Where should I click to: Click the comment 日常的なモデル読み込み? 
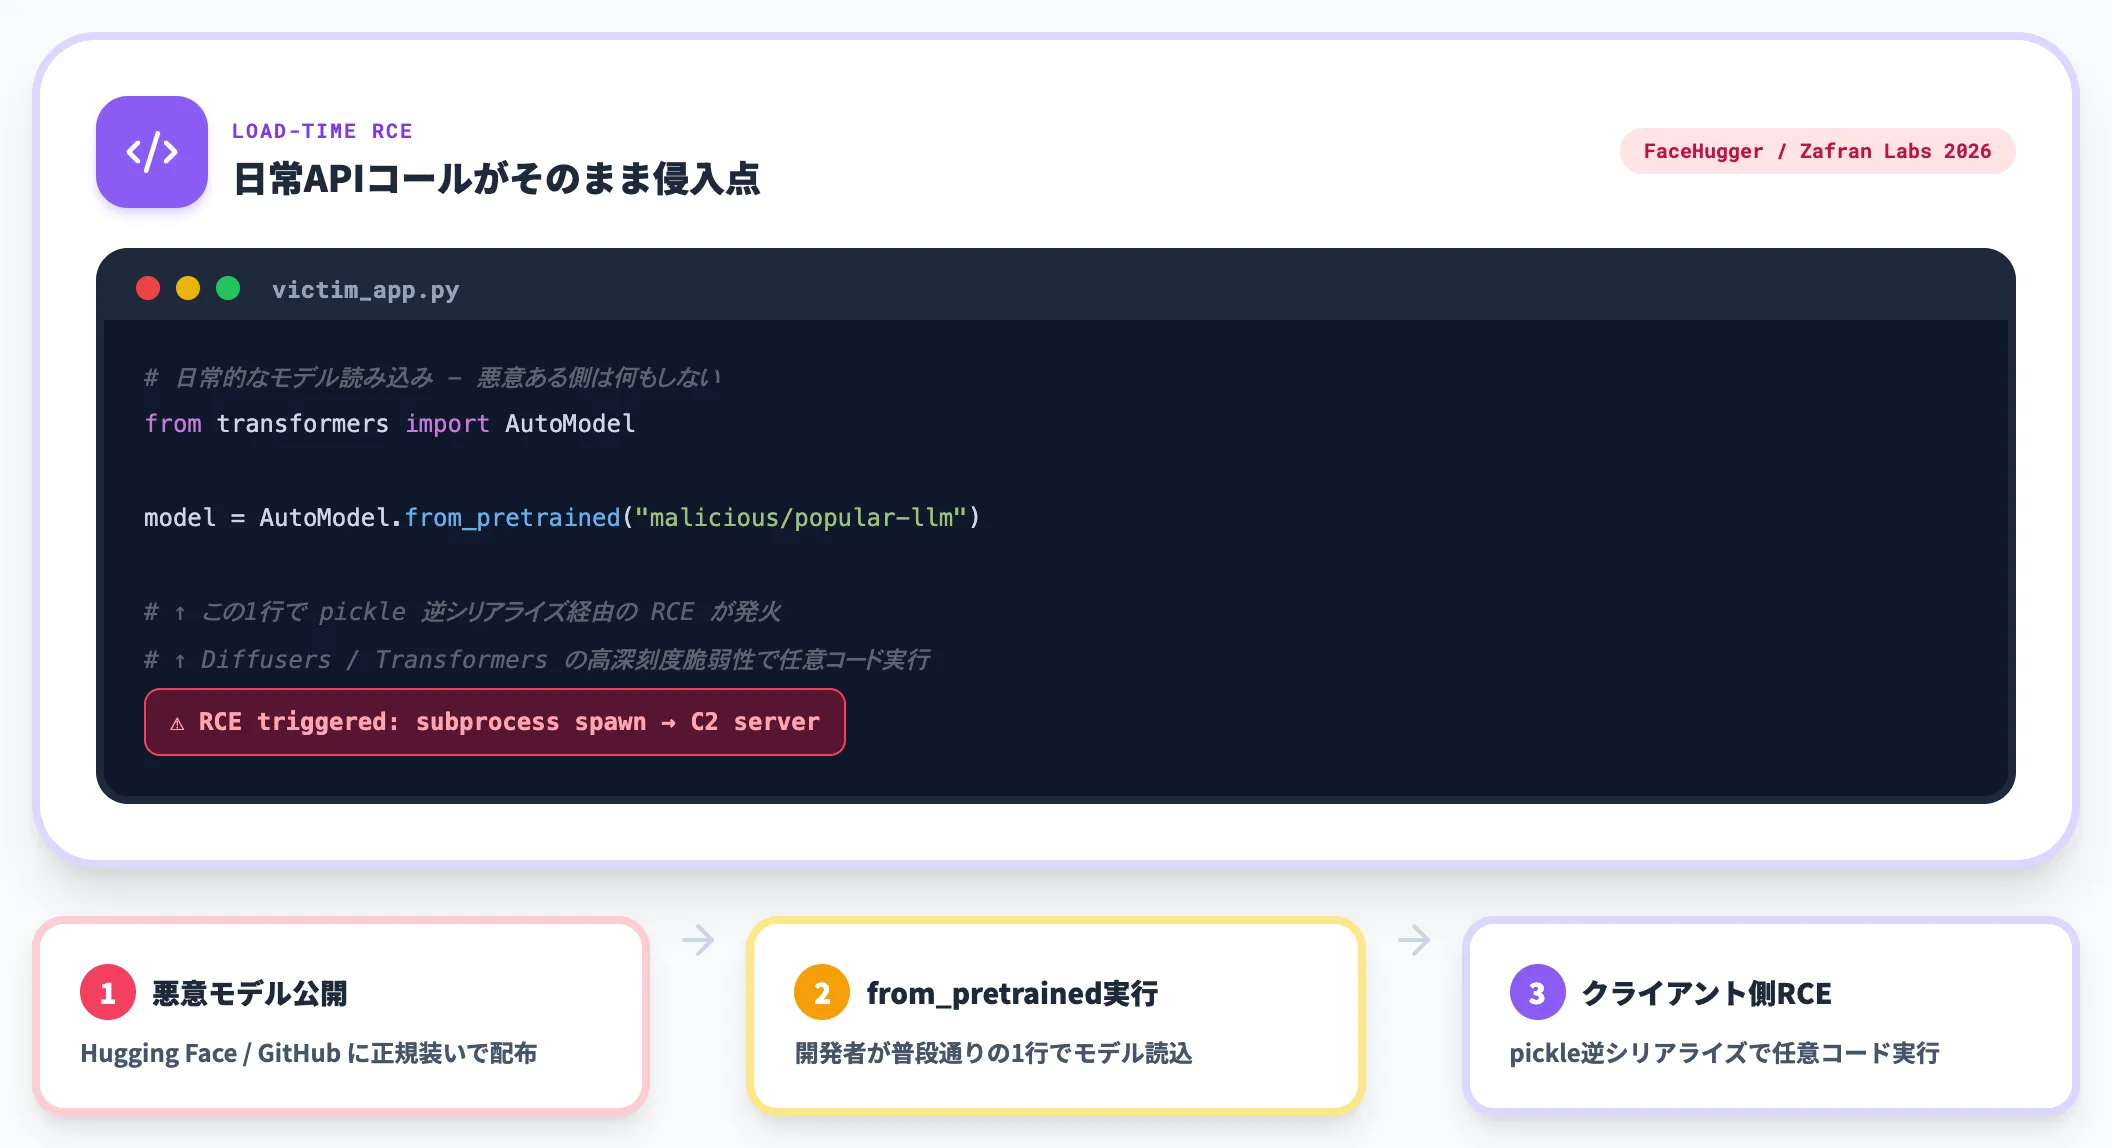(x=432, y=378)
